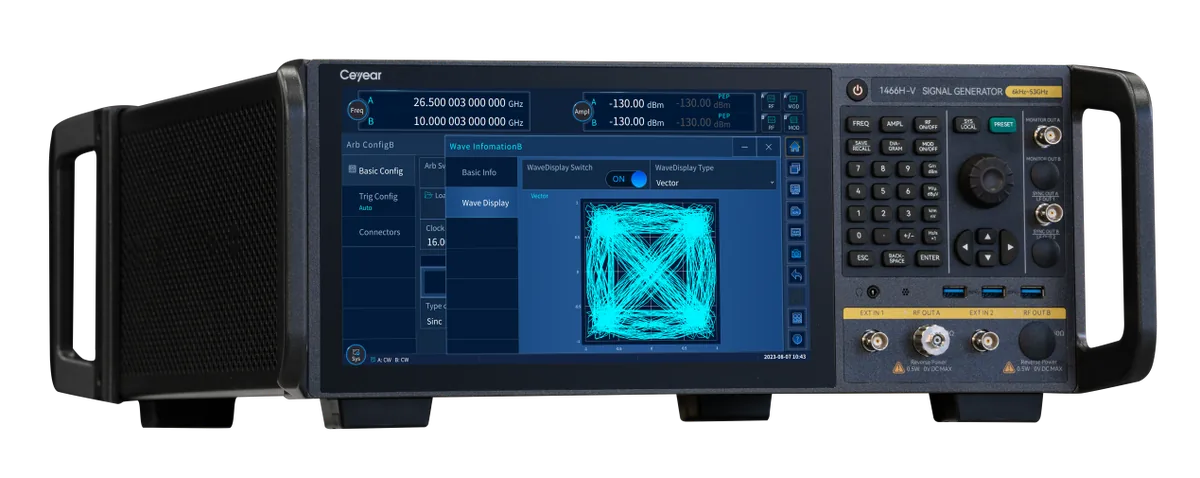Push the number 9 key
Viewport: 1200px width, 478px height.
tap(908, 168)
